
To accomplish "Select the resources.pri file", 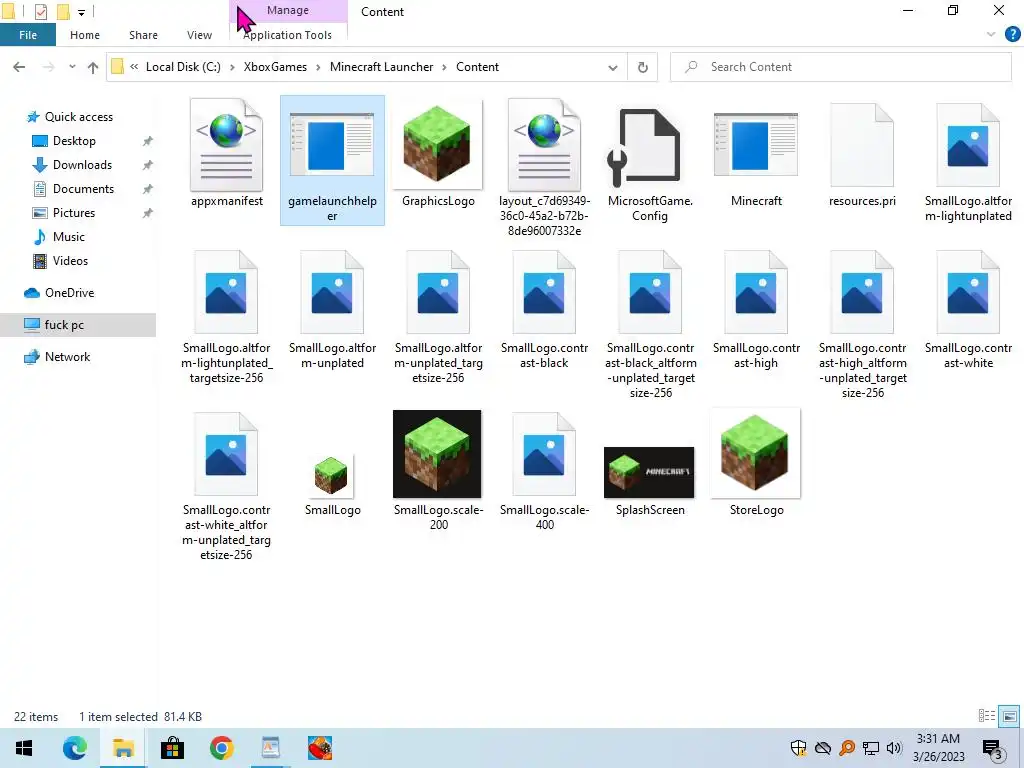I will 862,154.
